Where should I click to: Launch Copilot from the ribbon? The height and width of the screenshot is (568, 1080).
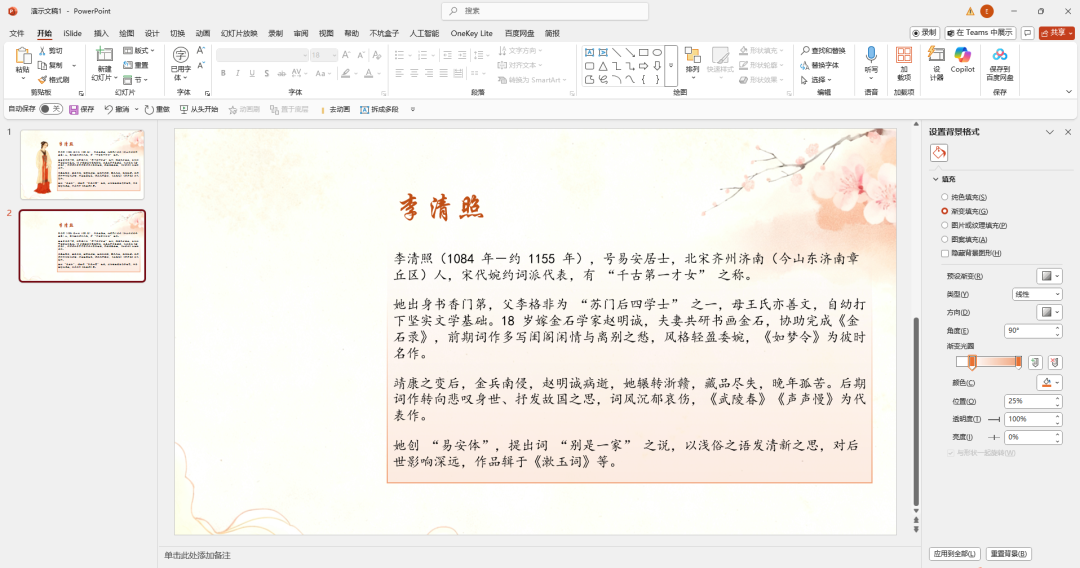pyautogui.click(x=962, y=54)
